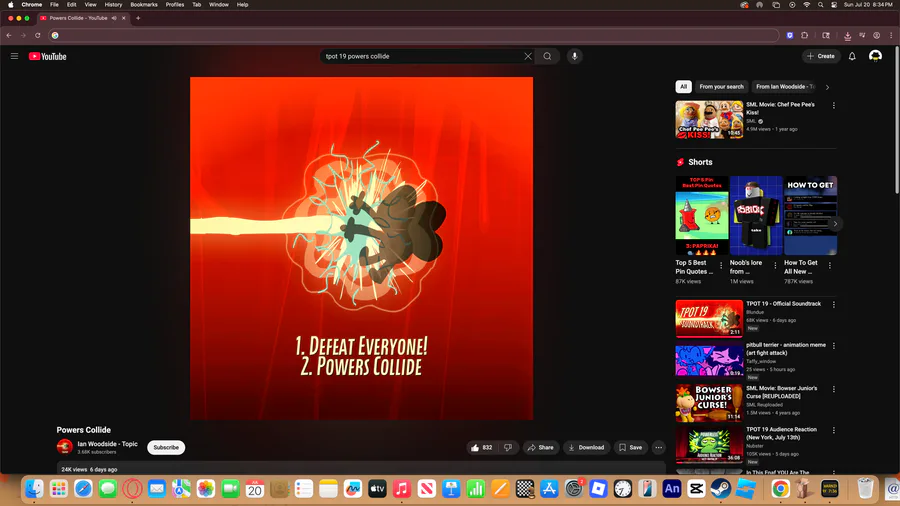
Task: Click the Download button
Action: click(586, 447)
